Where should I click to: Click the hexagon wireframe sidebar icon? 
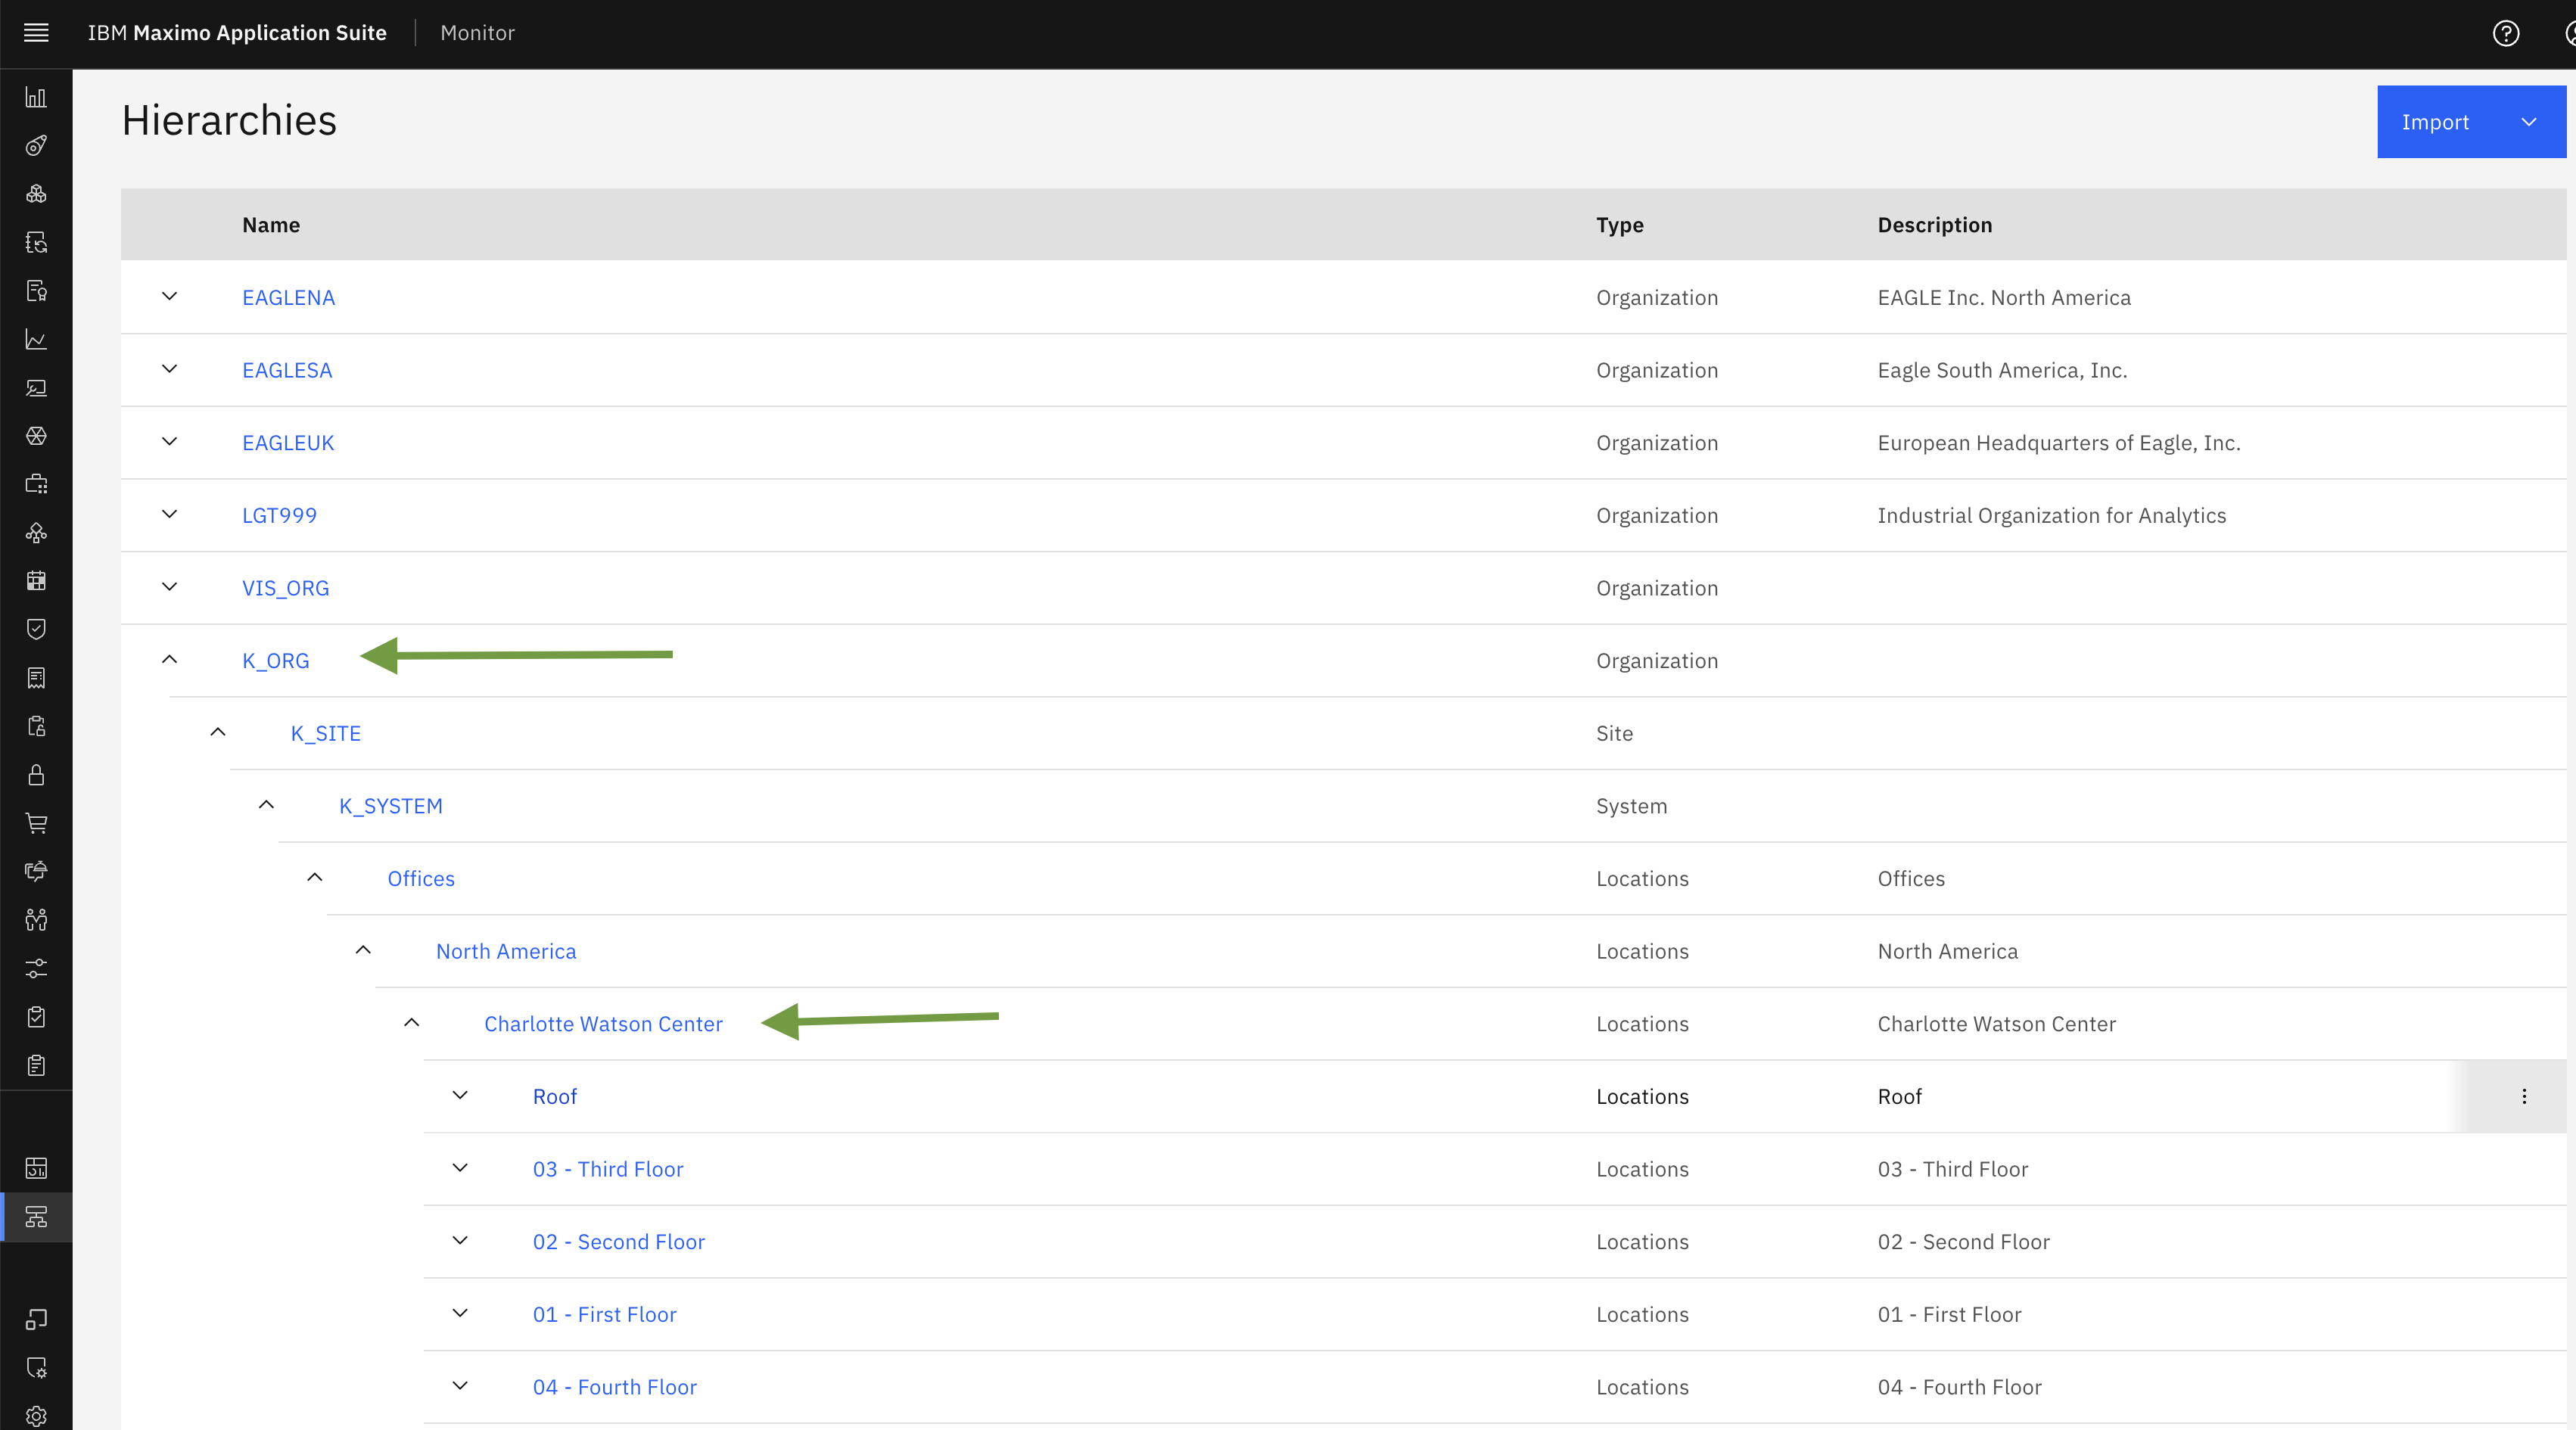pos(36,436)
